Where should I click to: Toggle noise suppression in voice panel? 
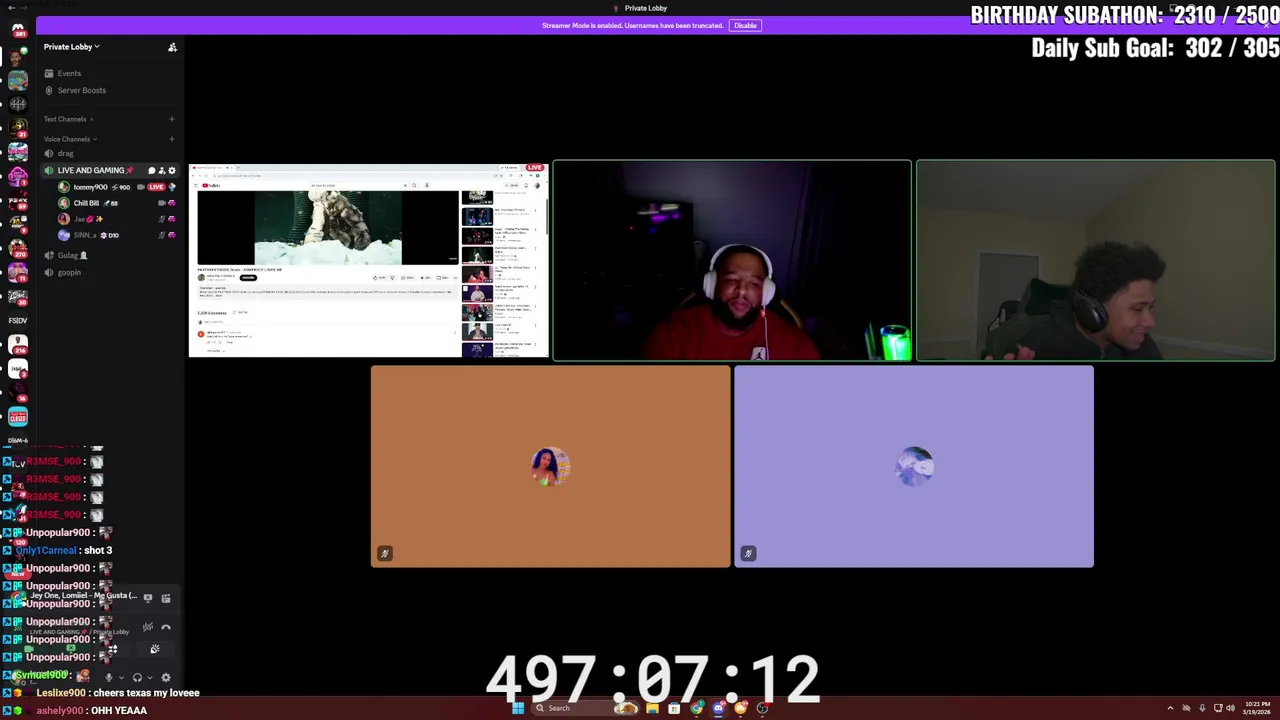click(148, 627)
